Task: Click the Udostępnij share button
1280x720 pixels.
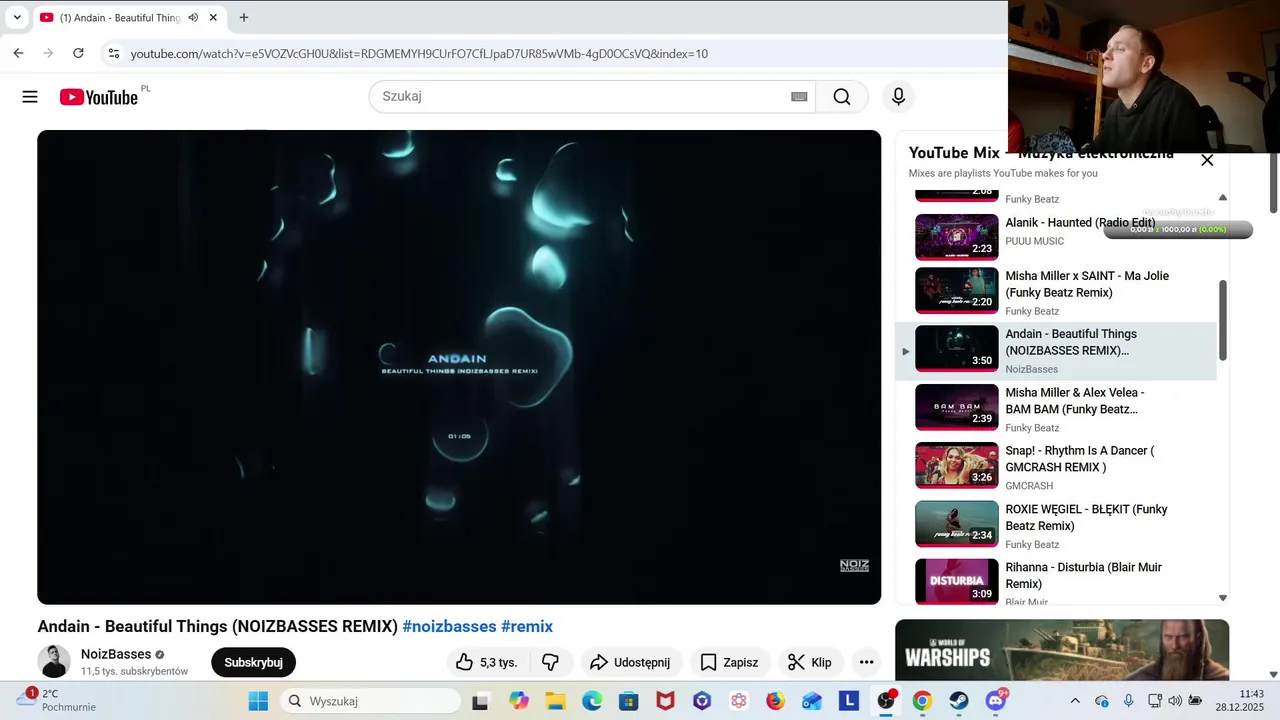Action: click(632, 662)
